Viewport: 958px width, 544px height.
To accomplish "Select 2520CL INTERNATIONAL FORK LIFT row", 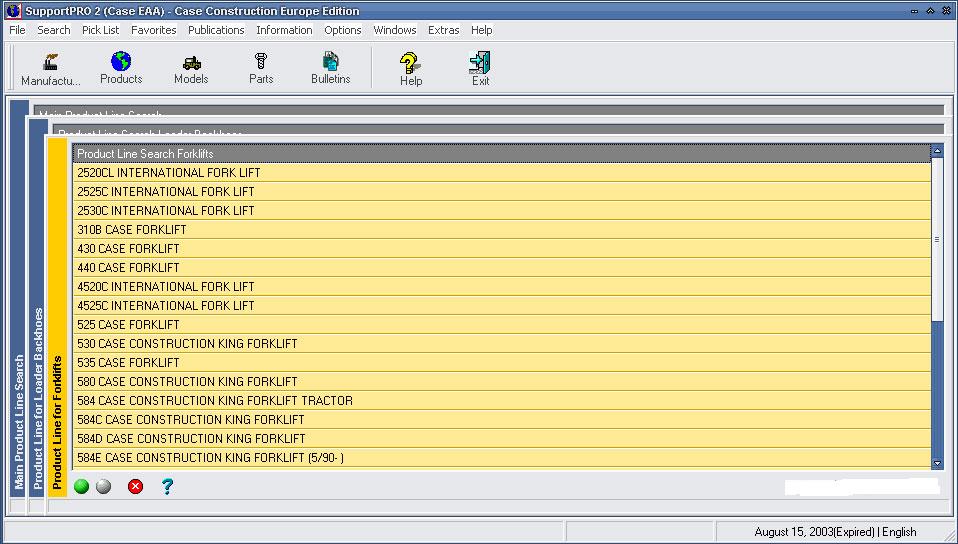I will [x=502, y=172].
